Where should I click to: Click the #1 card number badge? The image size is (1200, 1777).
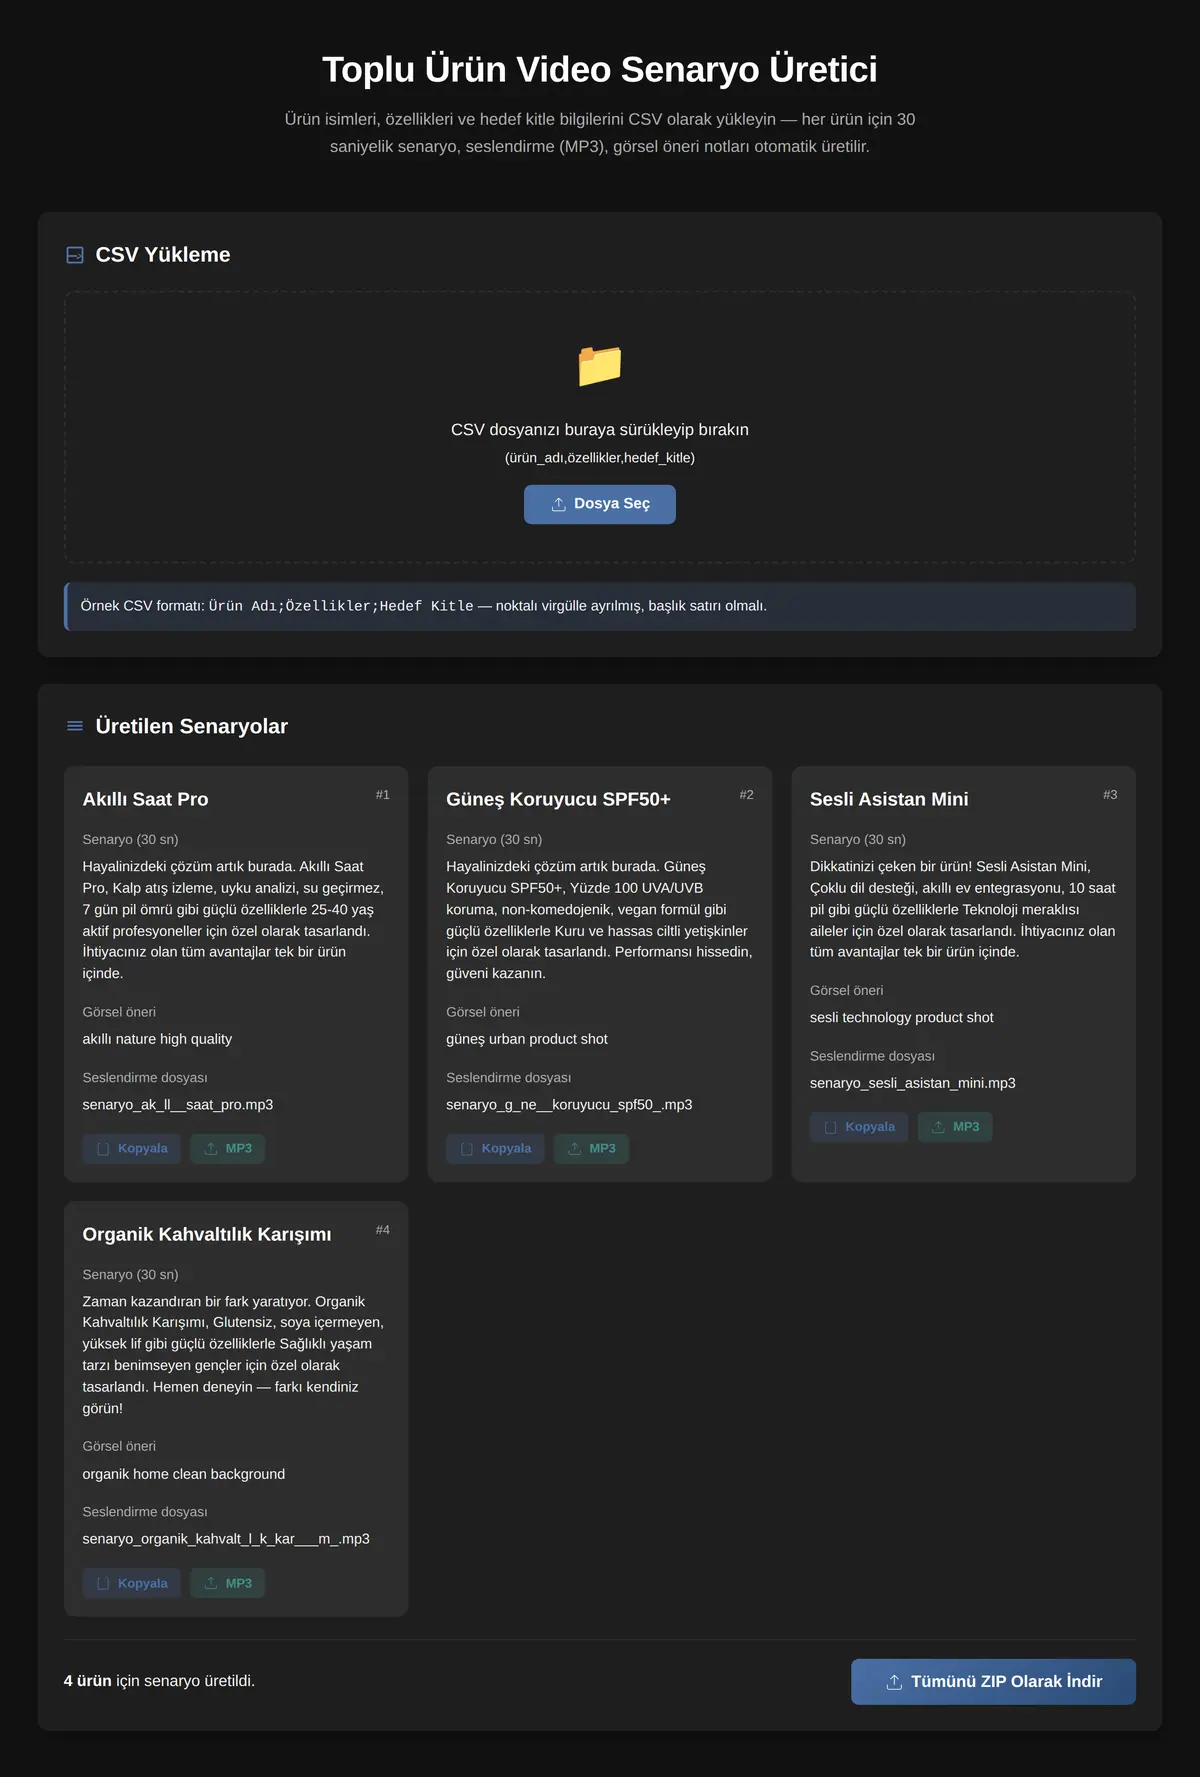click(x=383, y=795)
